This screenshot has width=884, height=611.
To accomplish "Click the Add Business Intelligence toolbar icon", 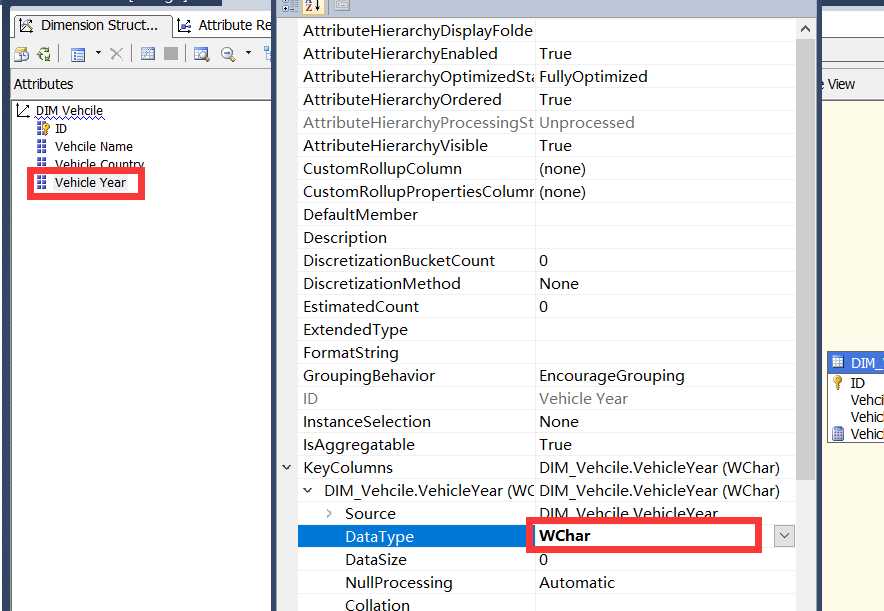I will (x=21, y=54).
